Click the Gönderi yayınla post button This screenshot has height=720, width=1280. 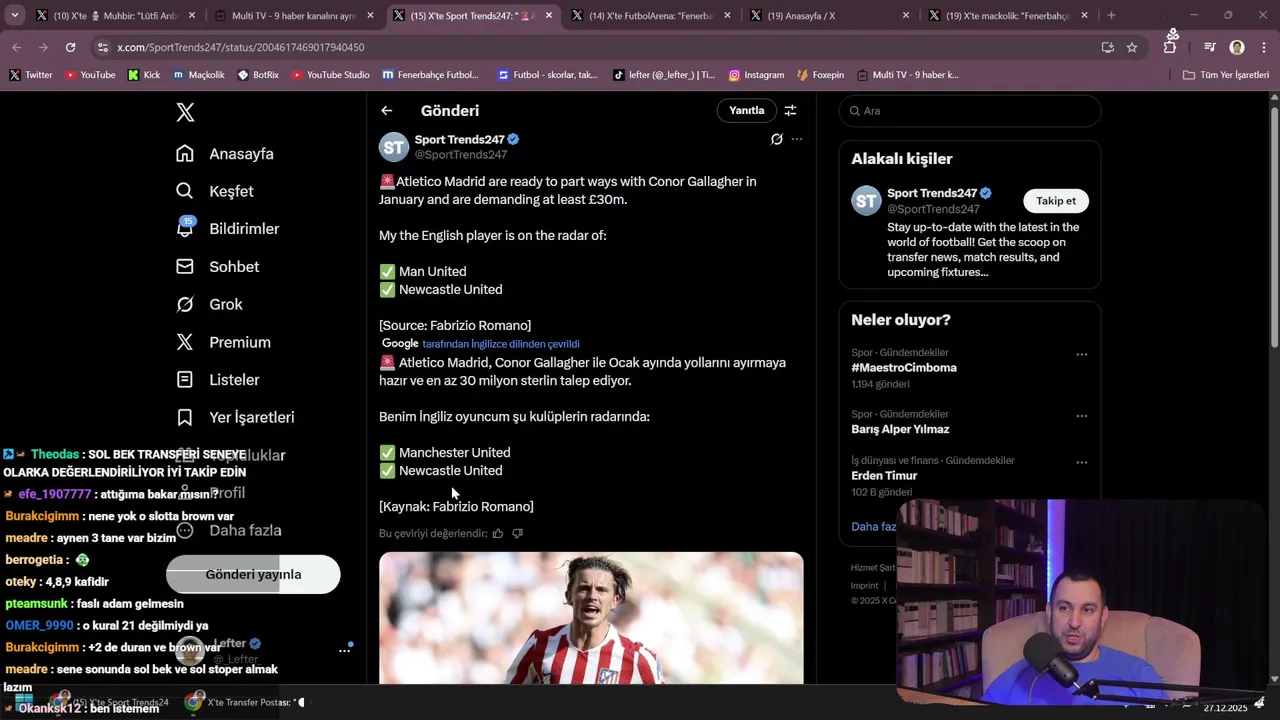[x=253, y=575]
